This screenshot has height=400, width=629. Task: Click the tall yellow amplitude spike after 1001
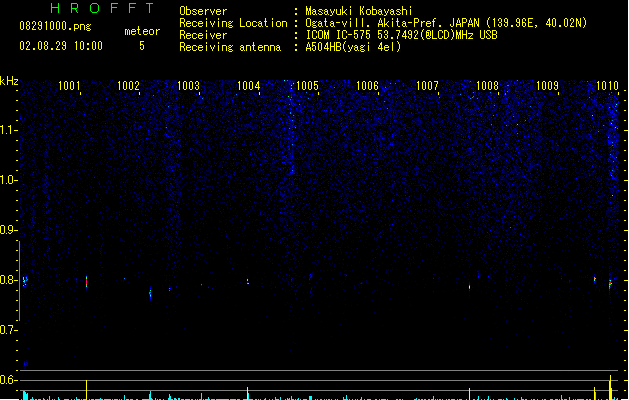pyautogui.click(x=86, y=390)
